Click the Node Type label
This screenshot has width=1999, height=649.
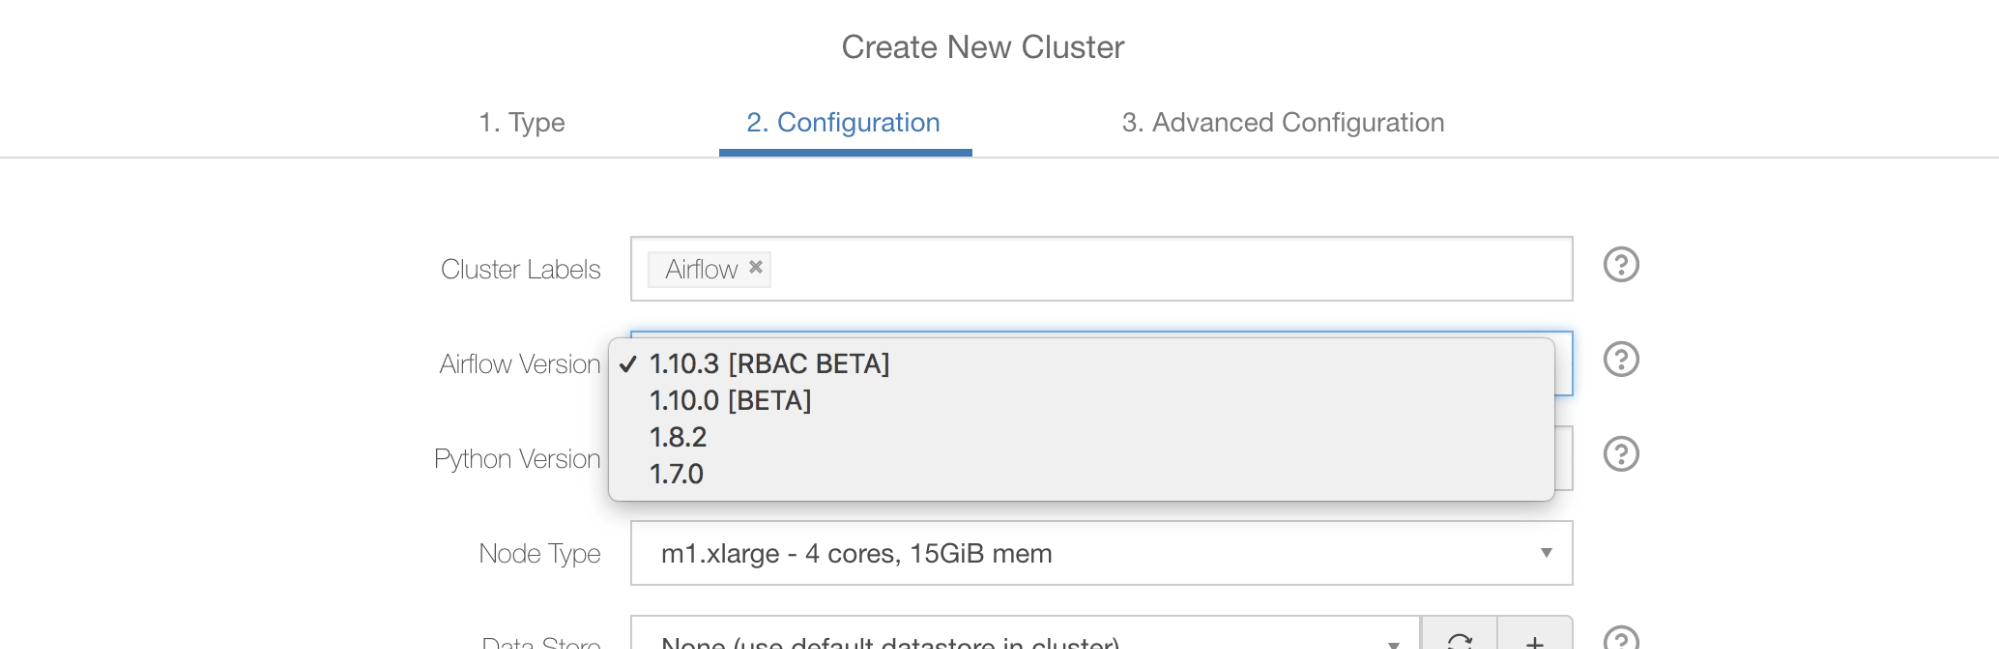(x=540, y=553)
